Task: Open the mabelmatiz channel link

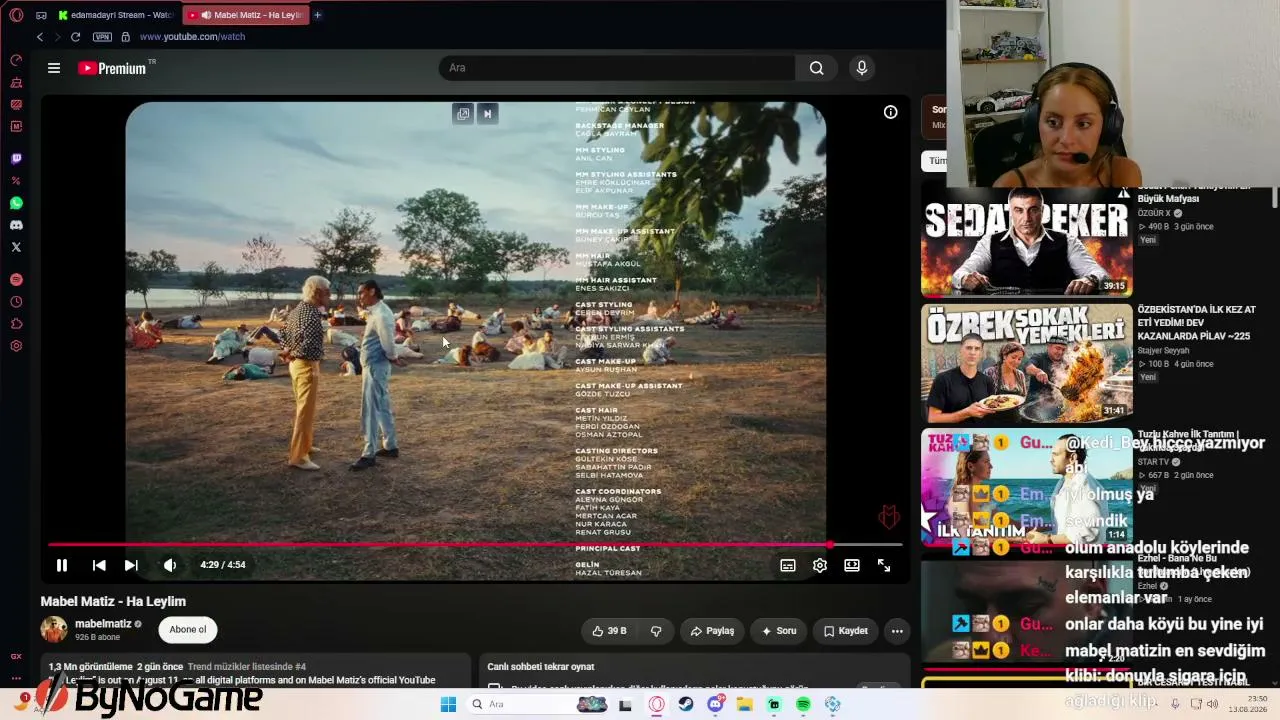Action: [104, 624]
